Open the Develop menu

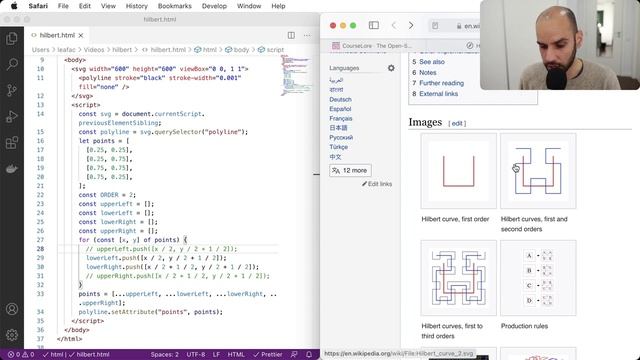click(214, 6)
